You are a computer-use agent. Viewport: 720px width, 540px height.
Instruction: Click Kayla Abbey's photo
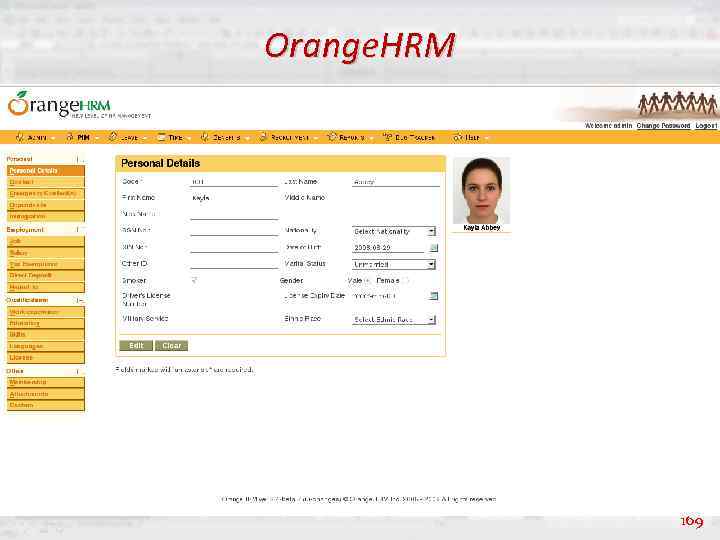(x=481, y=191)
